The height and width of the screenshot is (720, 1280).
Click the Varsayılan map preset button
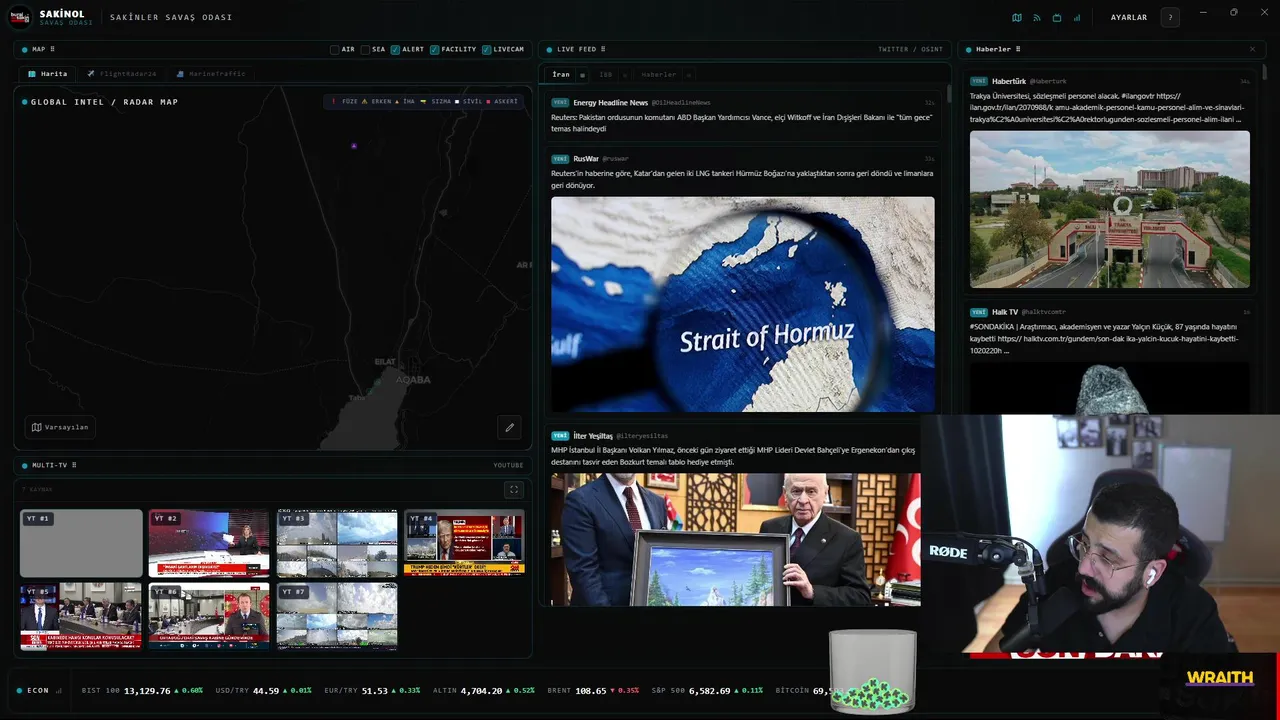tap(60, 427)
